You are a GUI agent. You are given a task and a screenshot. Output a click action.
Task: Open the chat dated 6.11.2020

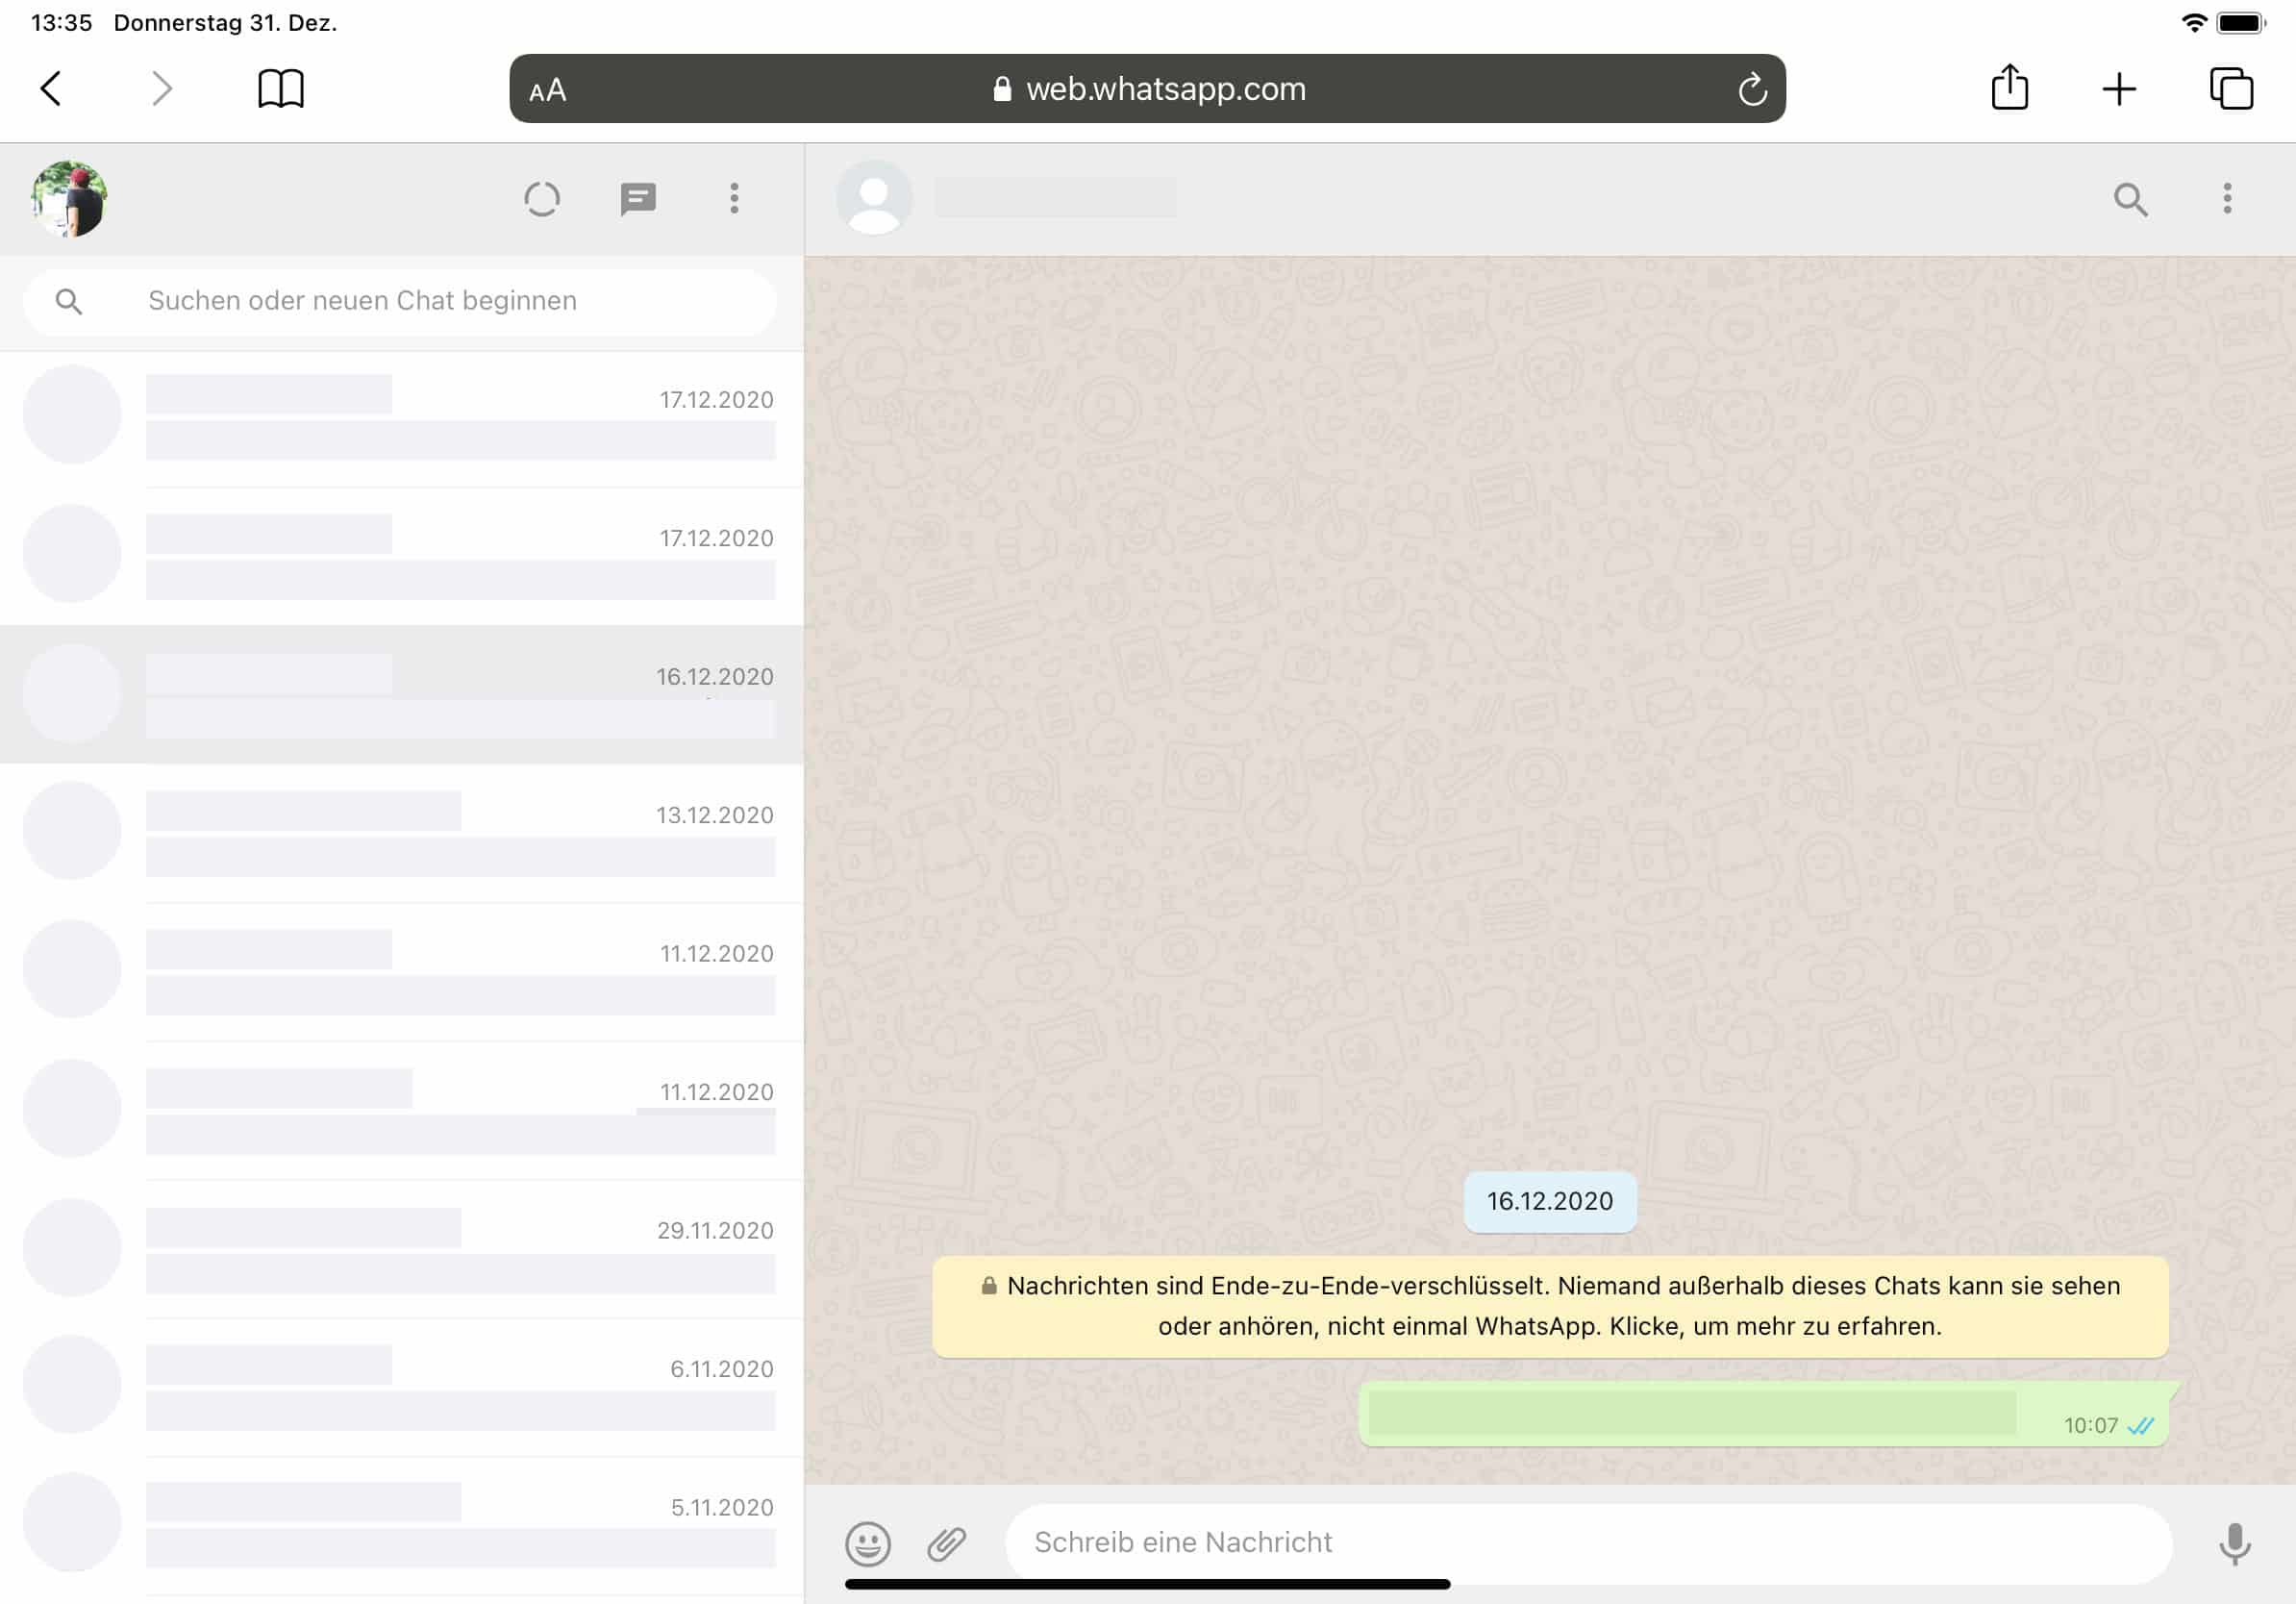(x=402, y=1388)
